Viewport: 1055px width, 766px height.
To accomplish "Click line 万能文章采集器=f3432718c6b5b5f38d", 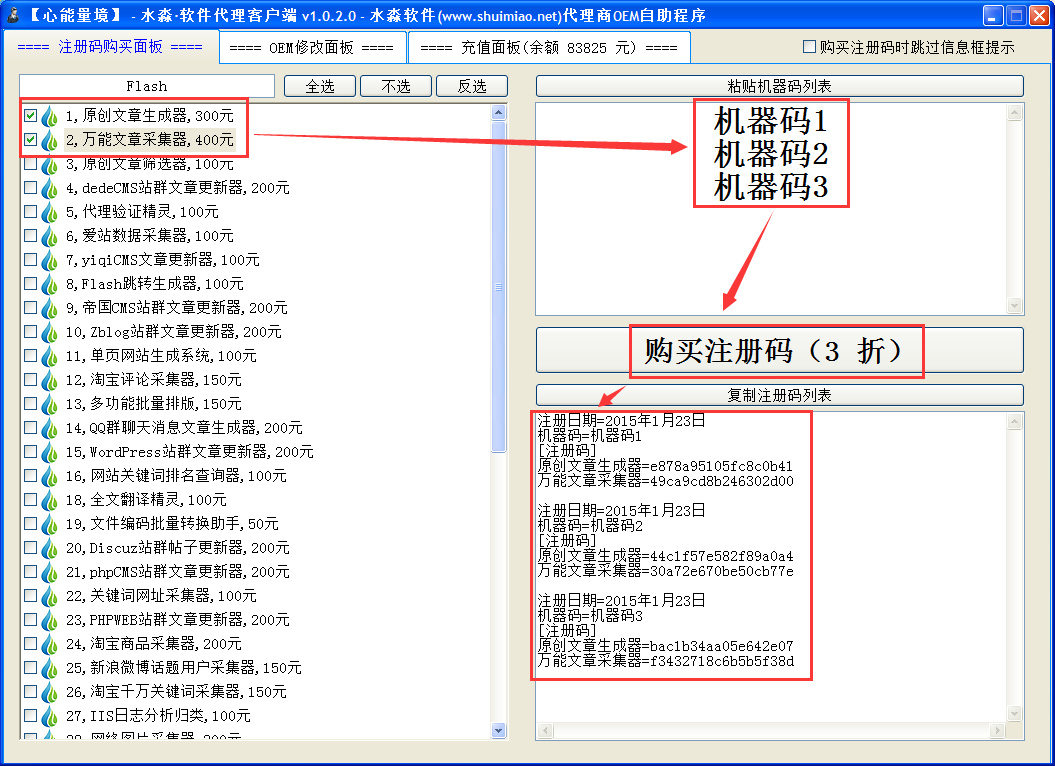I will coord(666,661).
